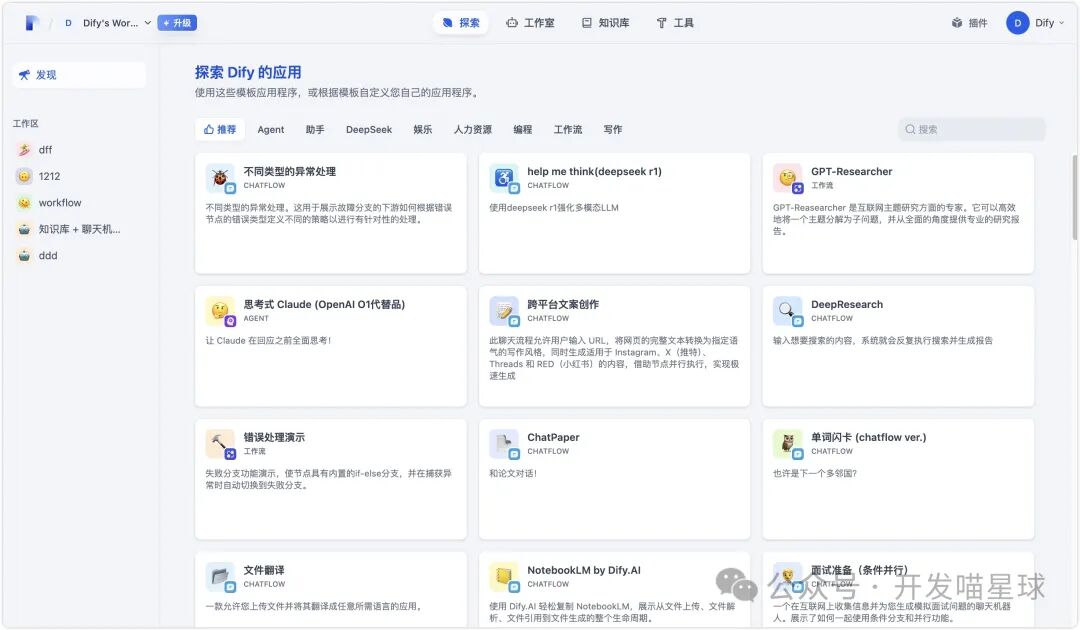Select the 推荐 category filter
Viewport: 1080px width, 630px height.
click(x=220, y=129)
